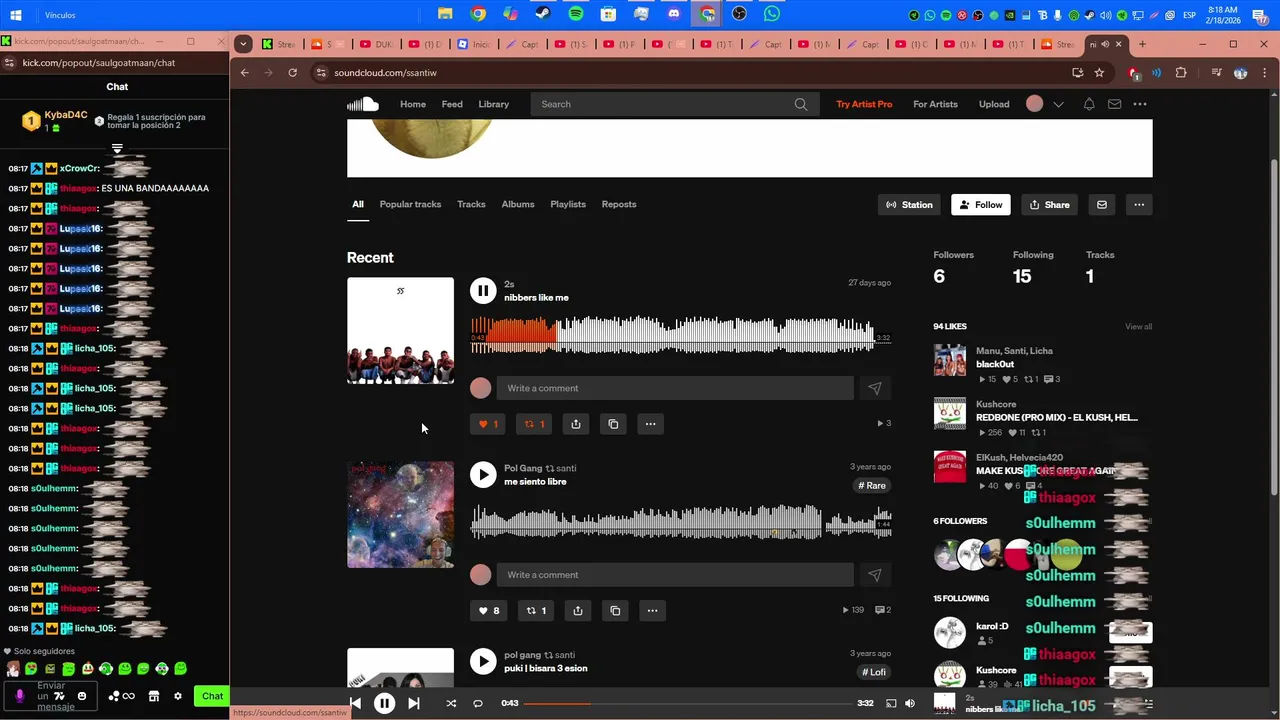
Task: Click View all likes link
Action: 1138,327
